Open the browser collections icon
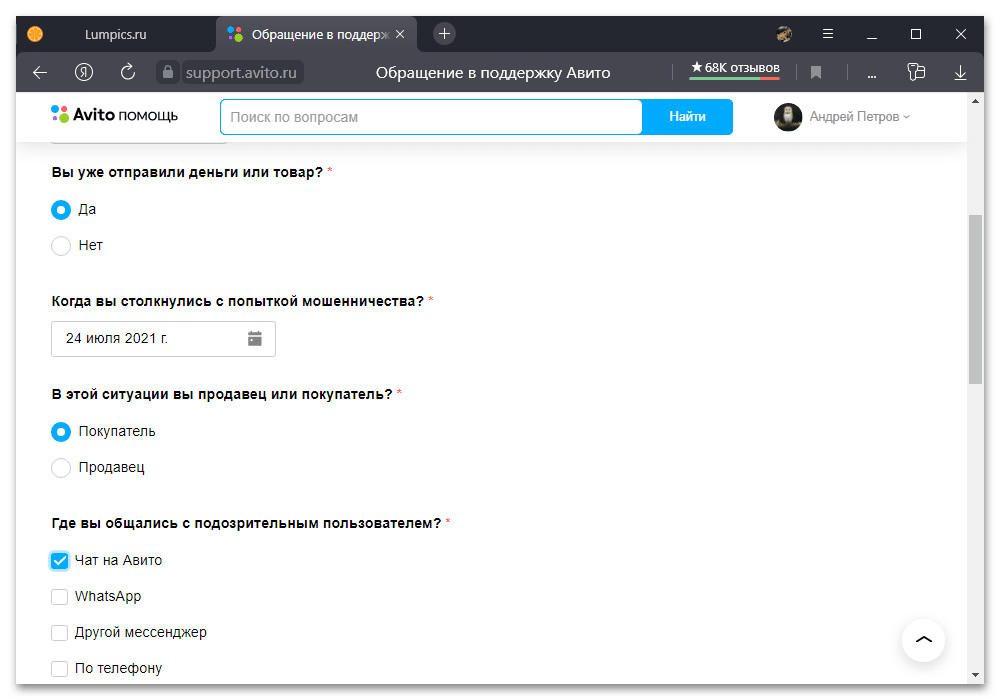Viewport: 1000px width, 700px height. point(916,71)
